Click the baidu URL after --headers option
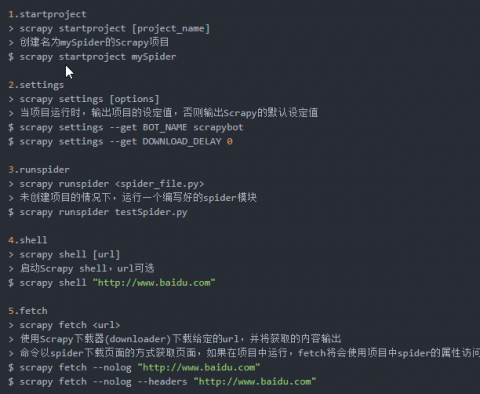The image size is (480, 394). pos(255,382)
